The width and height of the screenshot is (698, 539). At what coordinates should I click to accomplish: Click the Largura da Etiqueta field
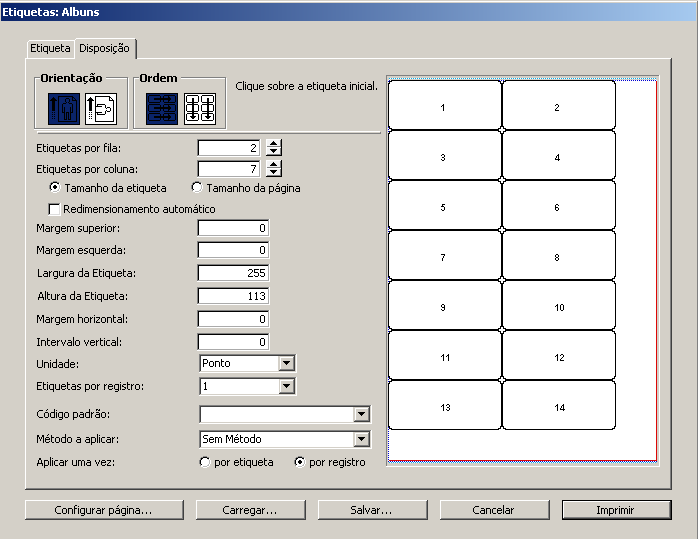[233, 273]
